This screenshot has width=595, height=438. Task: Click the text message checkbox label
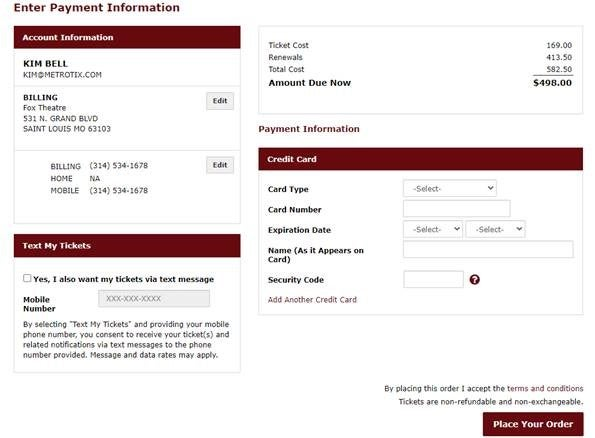coord(123,279)
